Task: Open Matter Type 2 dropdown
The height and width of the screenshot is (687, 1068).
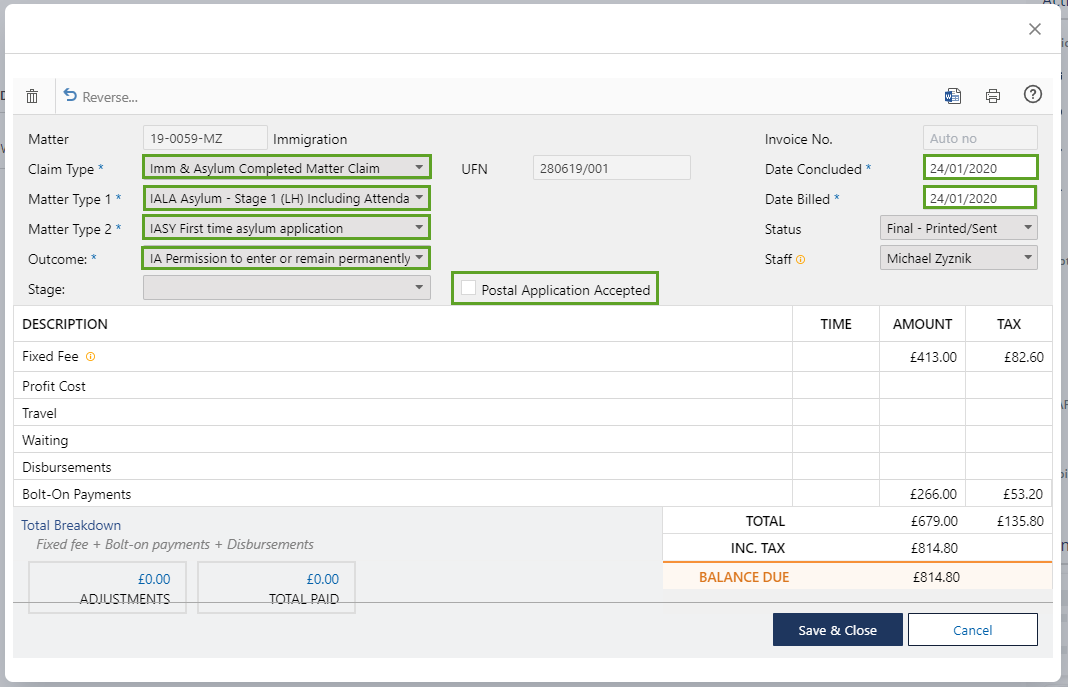Action: (x=287, y=228)
